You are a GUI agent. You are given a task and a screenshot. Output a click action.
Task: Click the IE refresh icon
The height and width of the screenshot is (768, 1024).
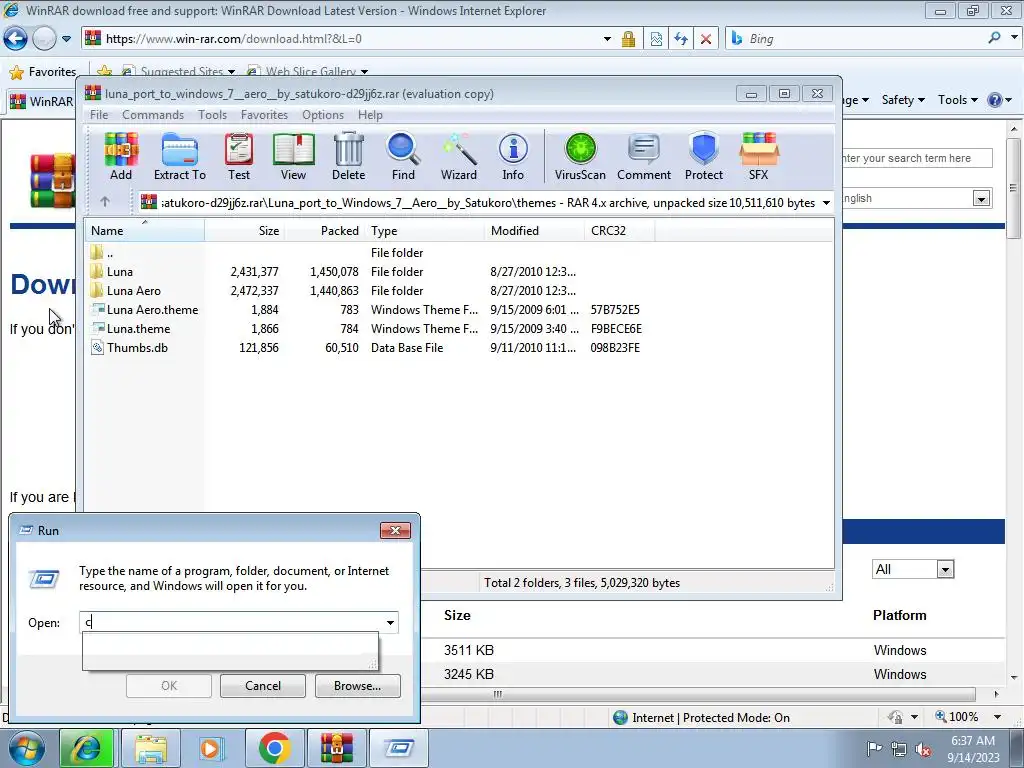(x=681, y=39)
